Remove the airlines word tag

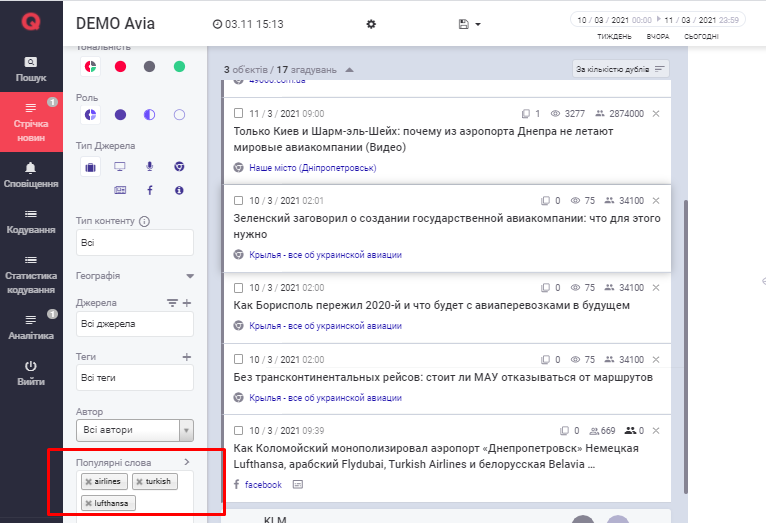tap(88, 481)
